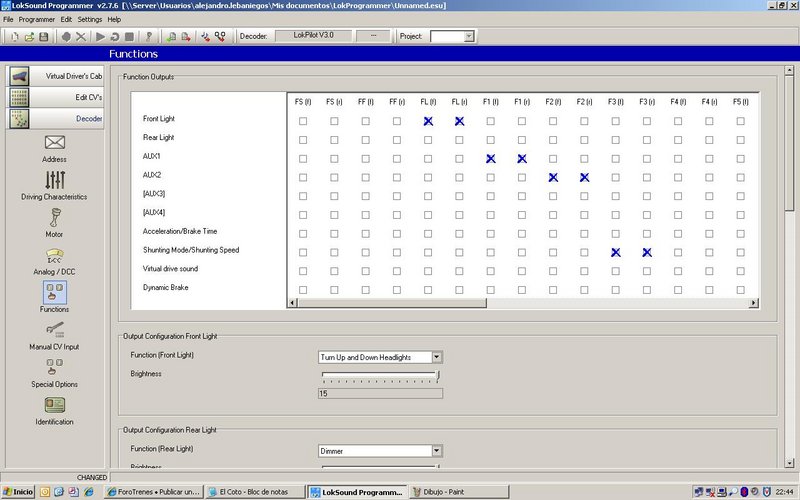
Task: Check Dynamic Brake for F4 (f)
Action: (678, 290)
